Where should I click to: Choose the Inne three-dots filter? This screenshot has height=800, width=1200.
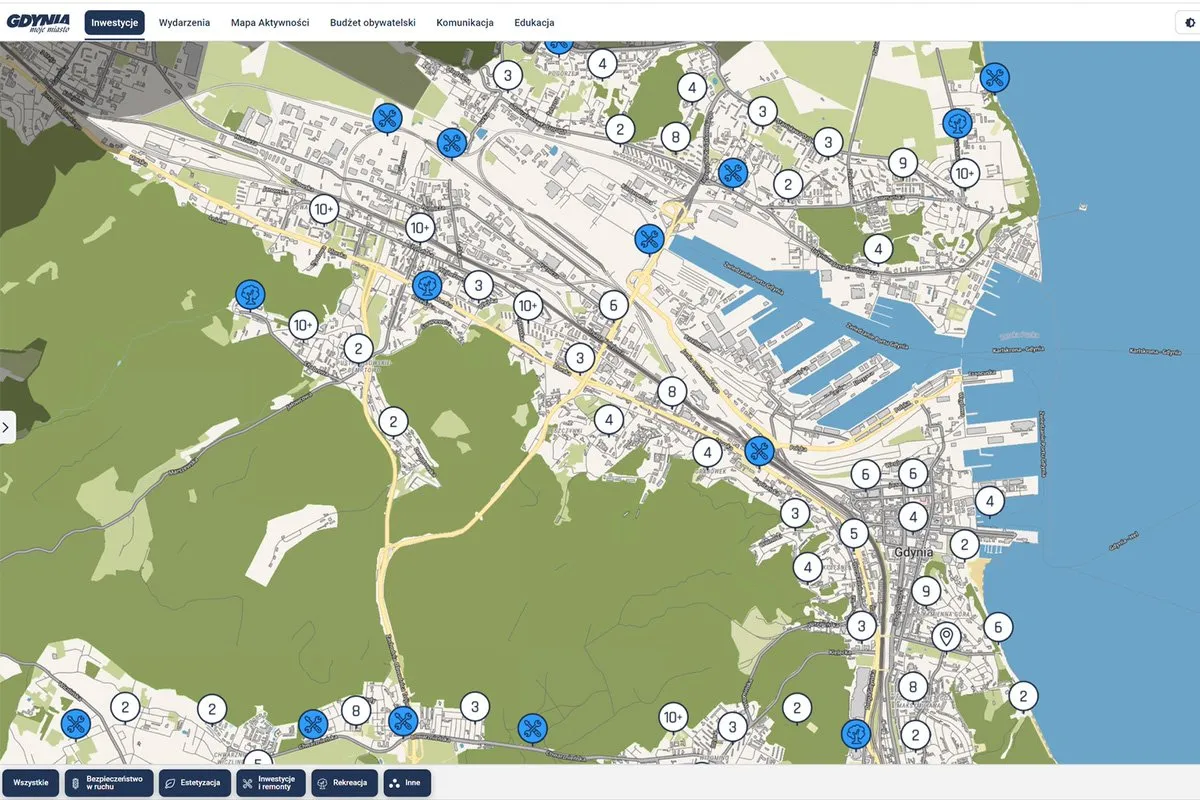click(407, 782)
